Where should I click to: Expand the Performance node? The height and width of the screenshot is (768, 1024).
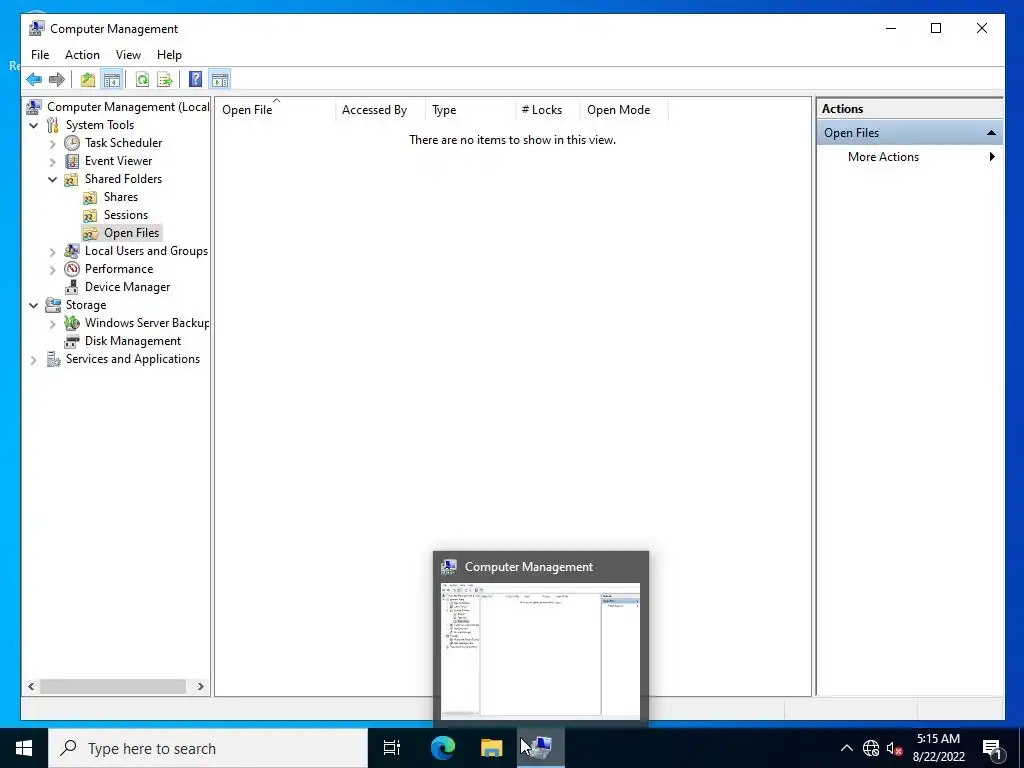pos(53,270)
